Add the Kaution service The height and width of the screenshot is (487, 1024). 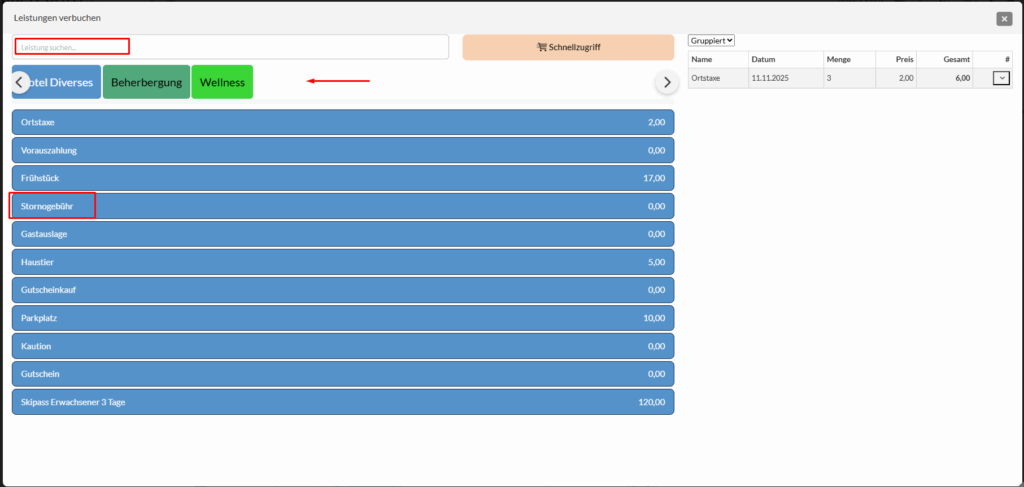342,346
